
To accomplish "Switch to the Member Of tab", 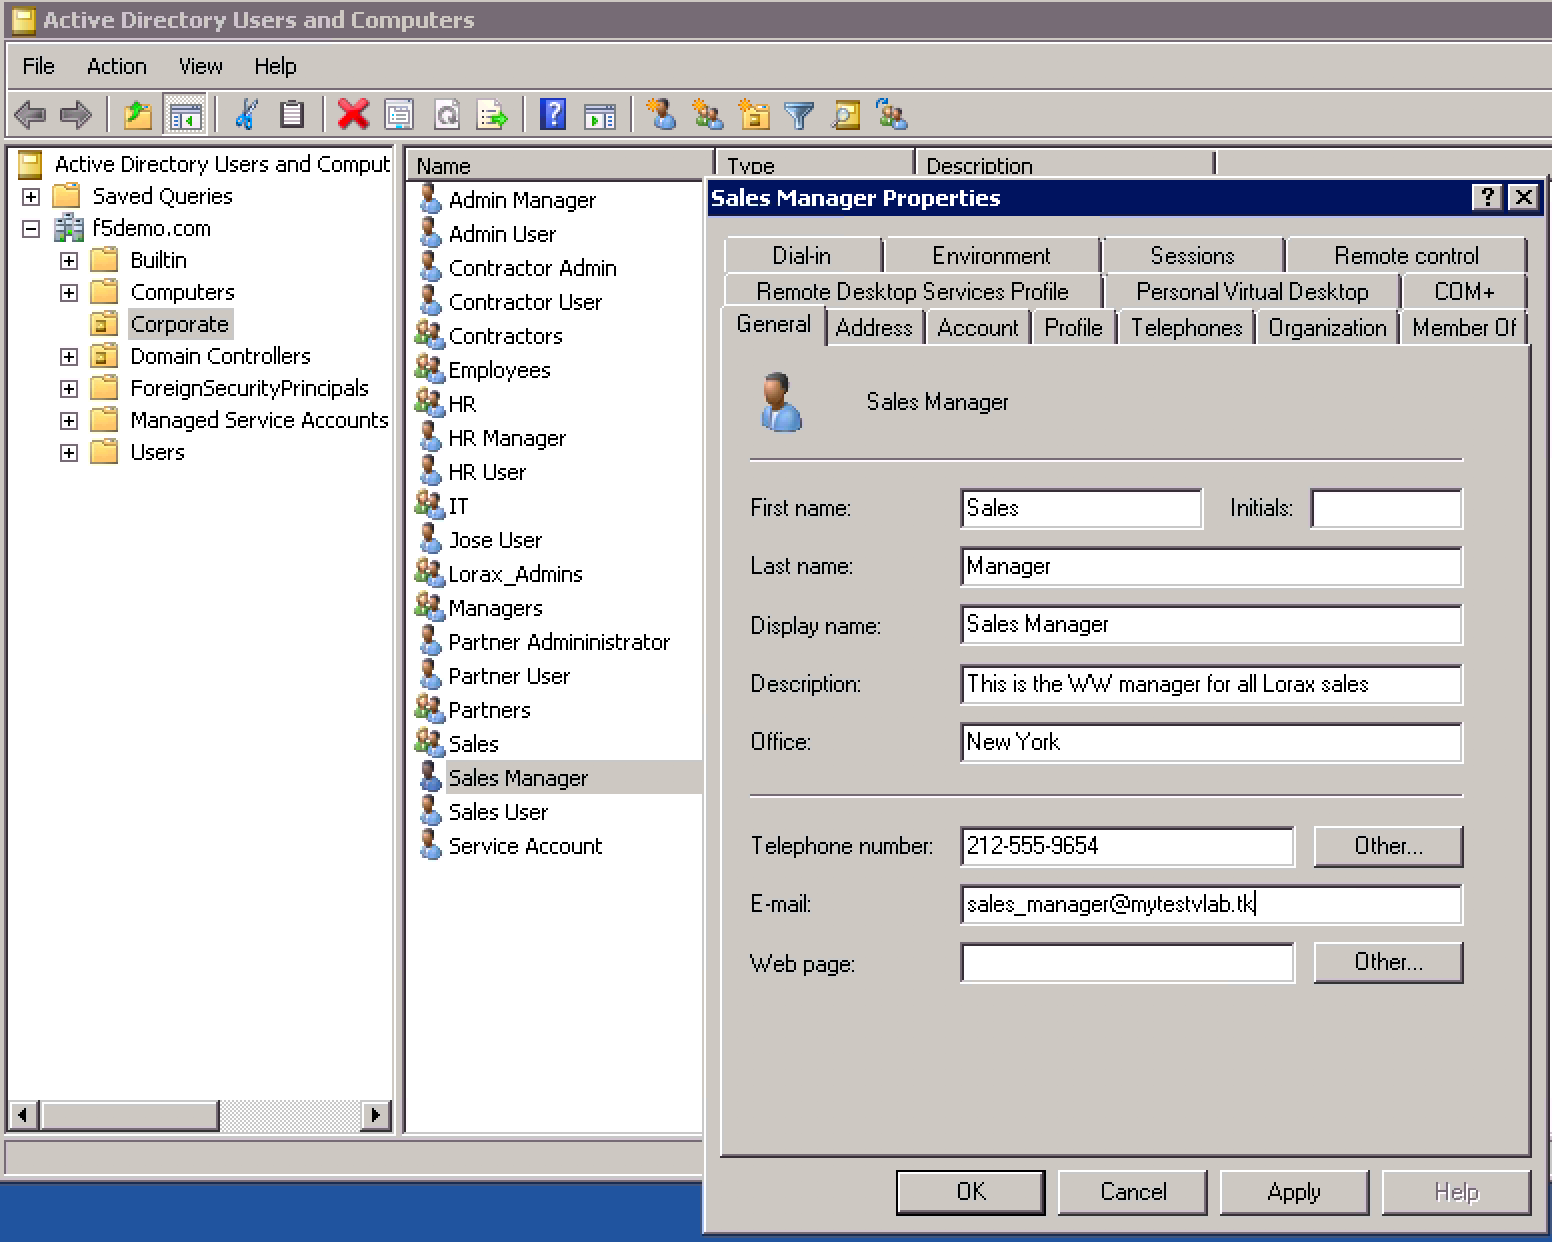I will pos(1464,328).
